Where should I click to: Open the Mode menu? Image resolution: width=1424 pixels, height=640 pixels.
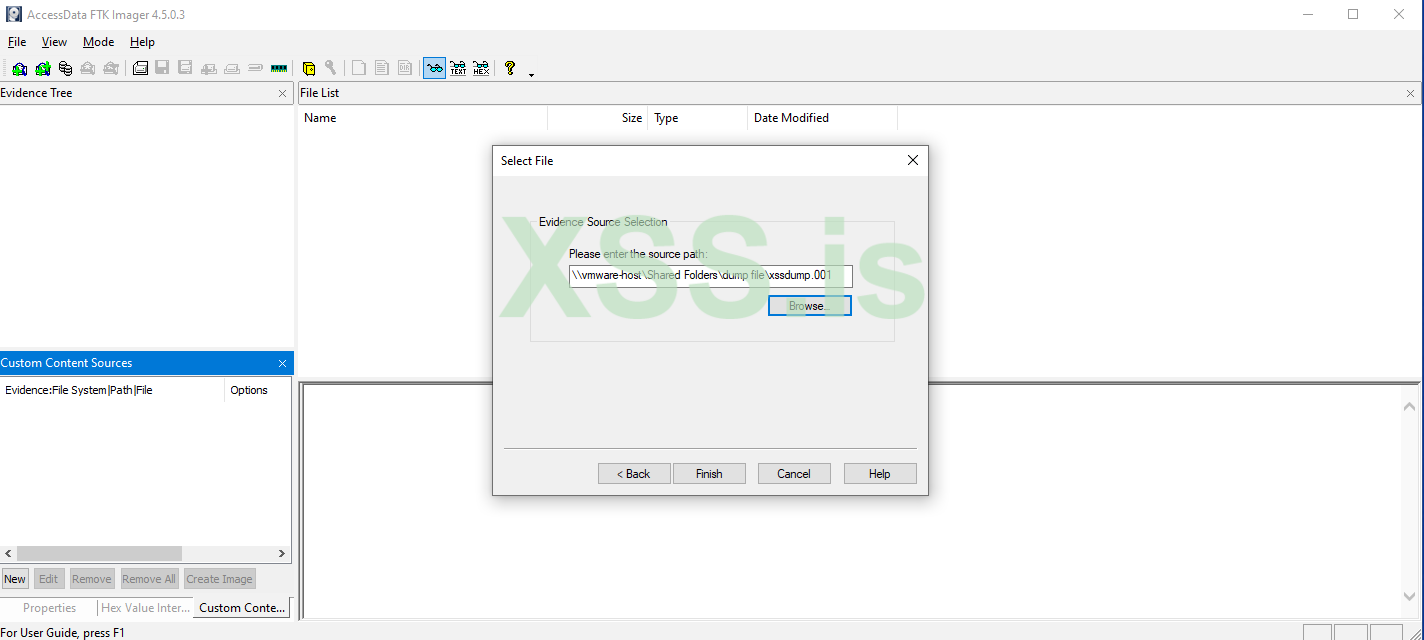pyautogui.click(x=98, y=42)
